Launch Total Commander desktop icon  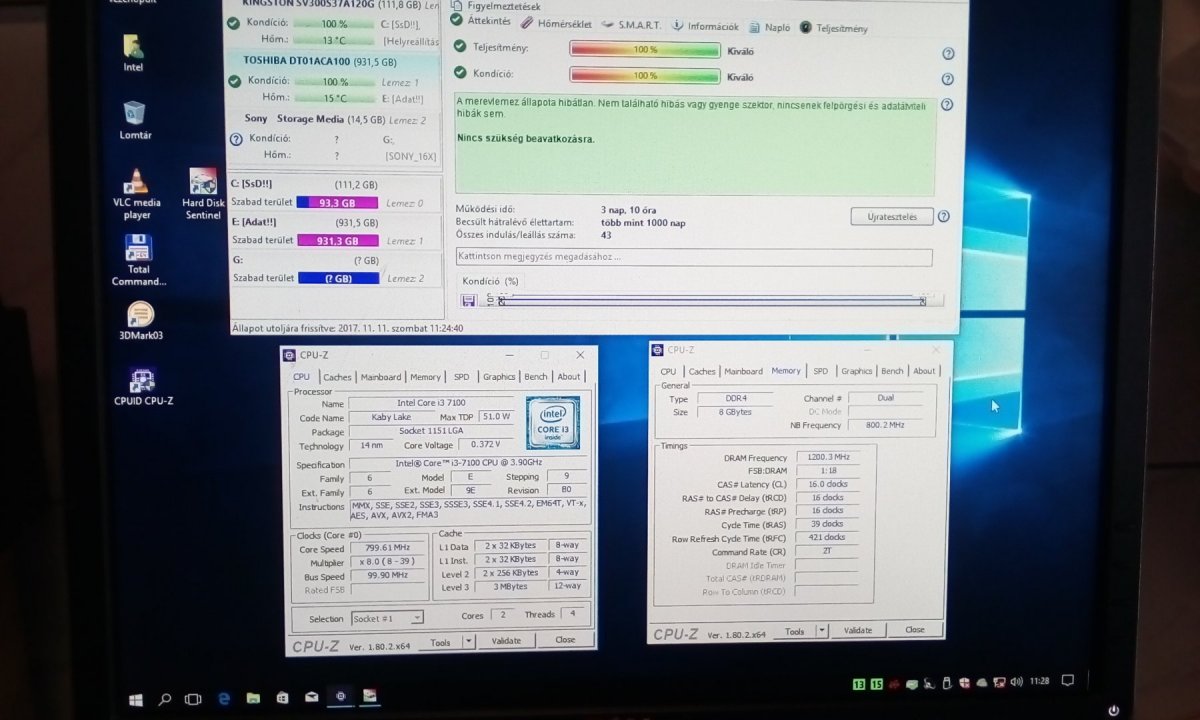[x=139, y=260]
